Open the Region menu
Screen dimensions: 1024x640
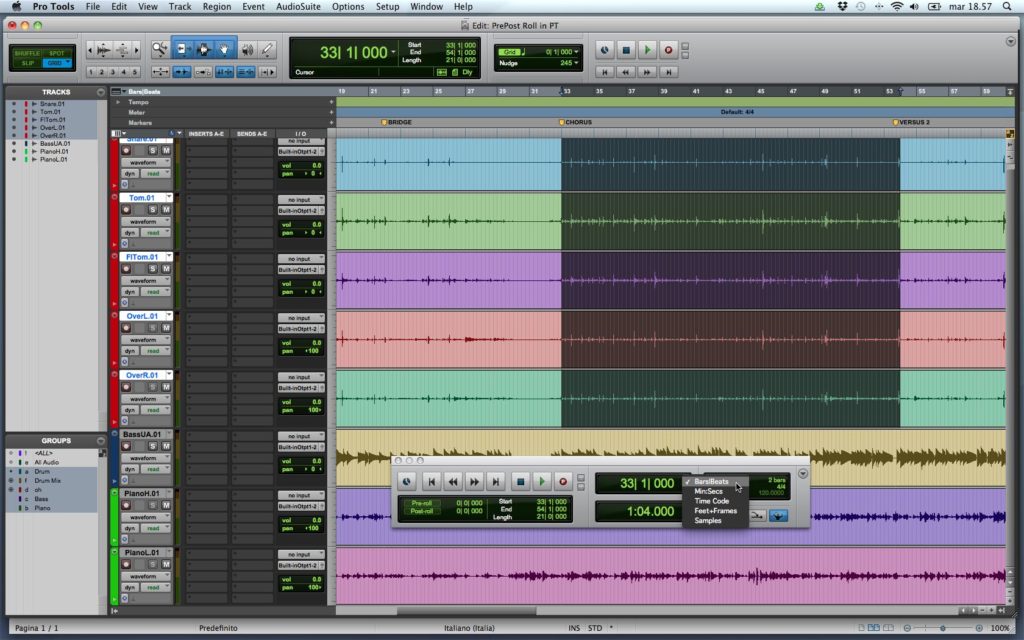217,7
